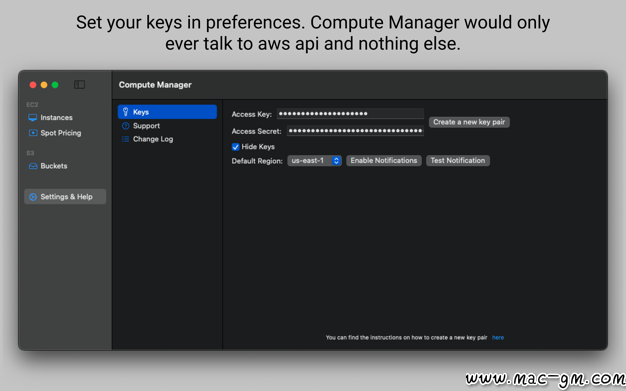
Task: Click the Change Log list icon
Action: point(125,139)
